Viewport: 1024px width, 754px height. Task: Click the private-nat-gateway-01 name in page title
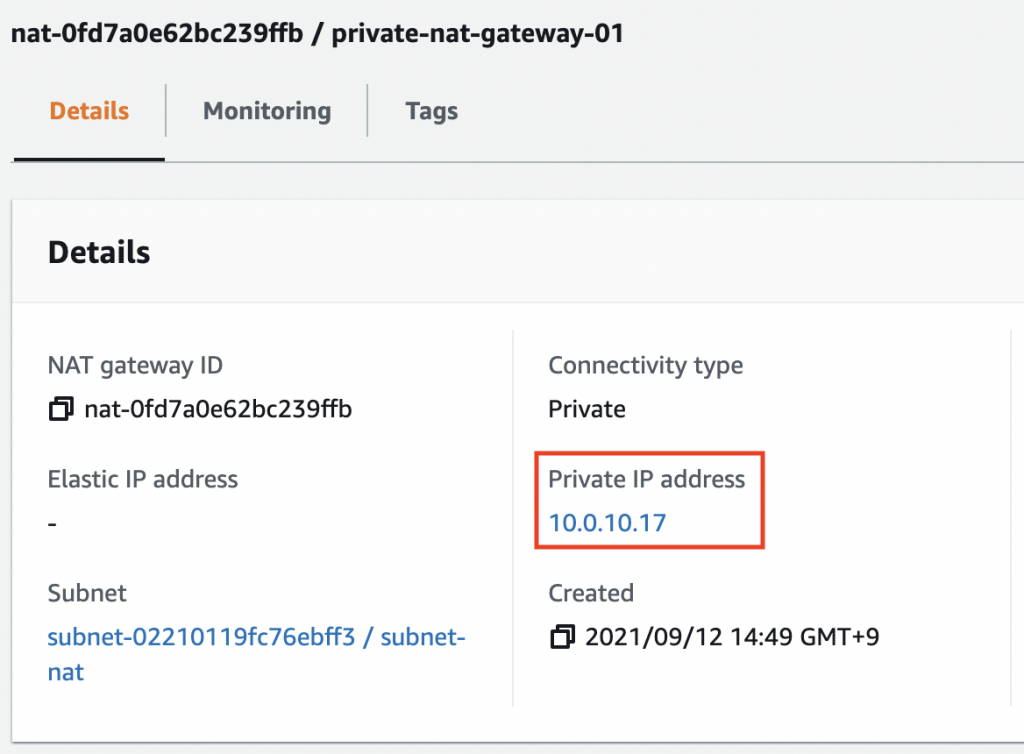tap(477, 33)
